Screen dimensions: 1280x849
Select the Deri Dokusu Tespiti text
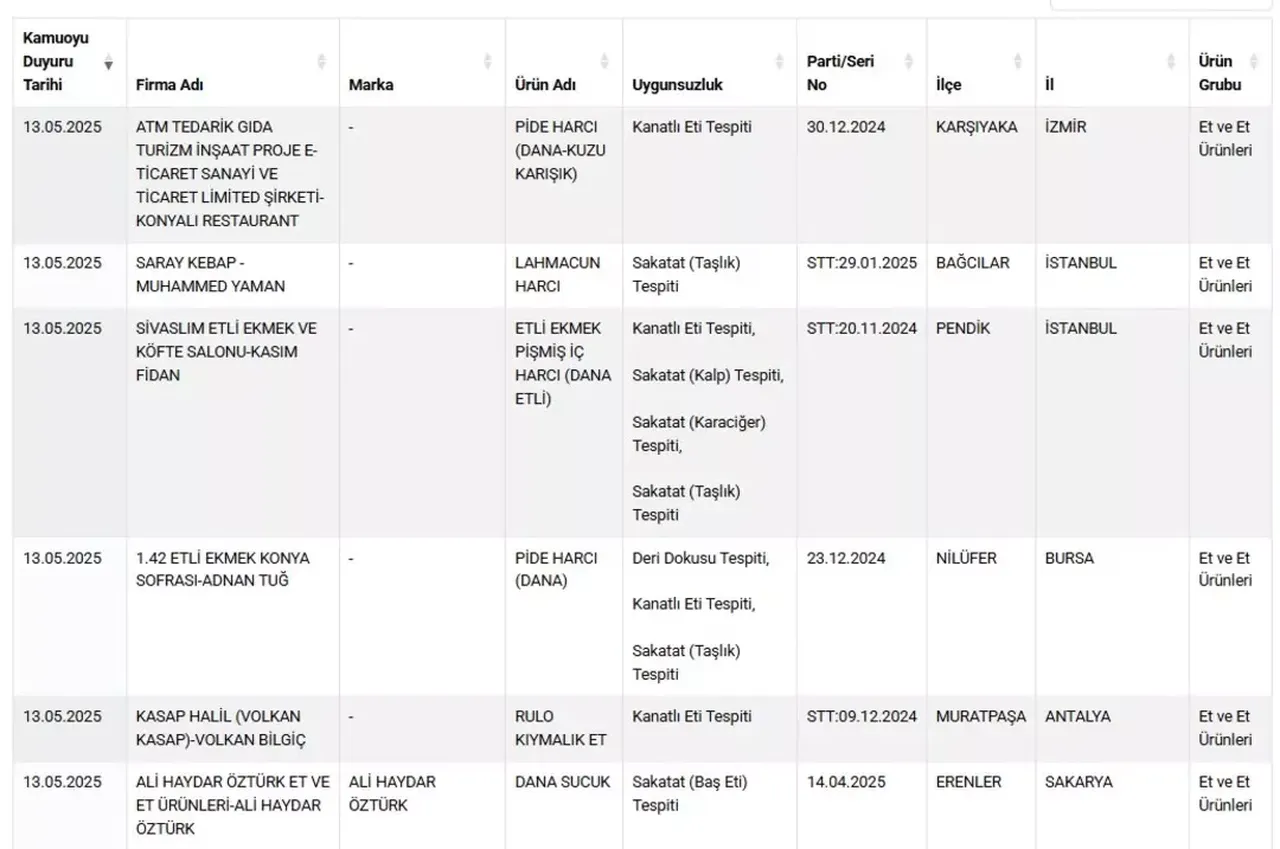pyautogui.click(x=700, y=558)
